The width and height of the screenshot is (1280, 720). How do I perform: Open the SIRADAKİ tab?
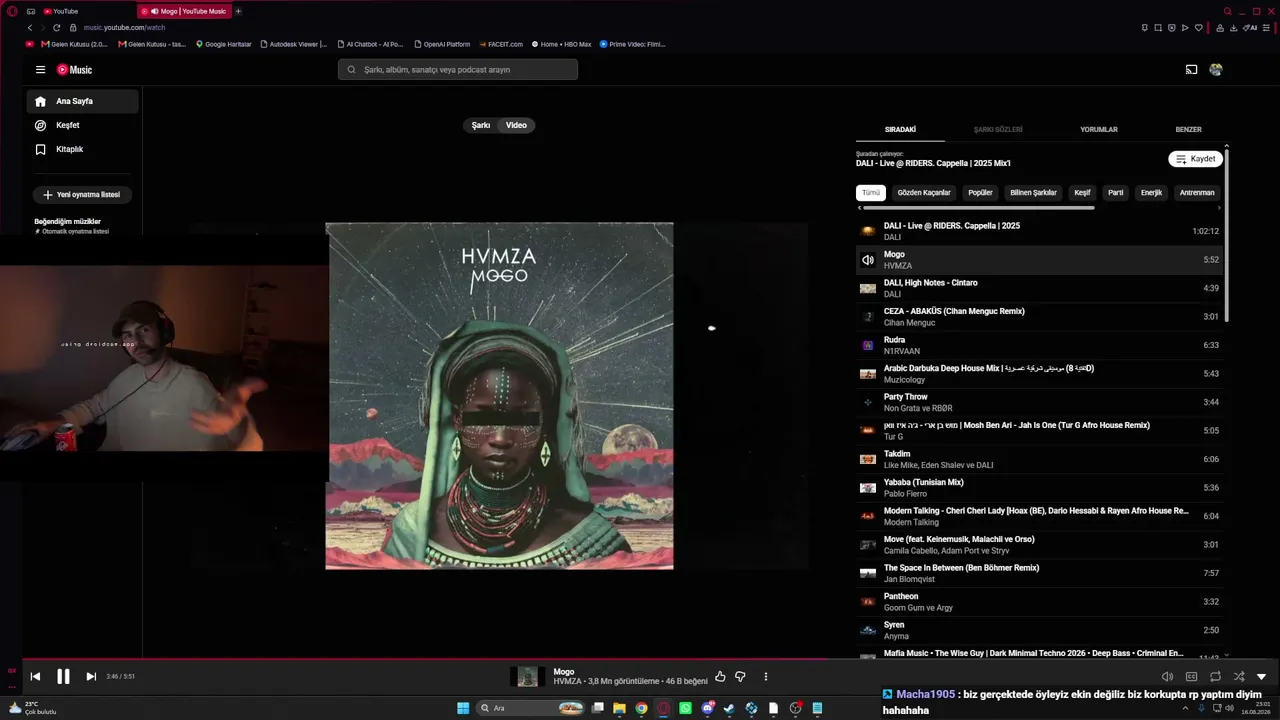[x=900, y=130]
